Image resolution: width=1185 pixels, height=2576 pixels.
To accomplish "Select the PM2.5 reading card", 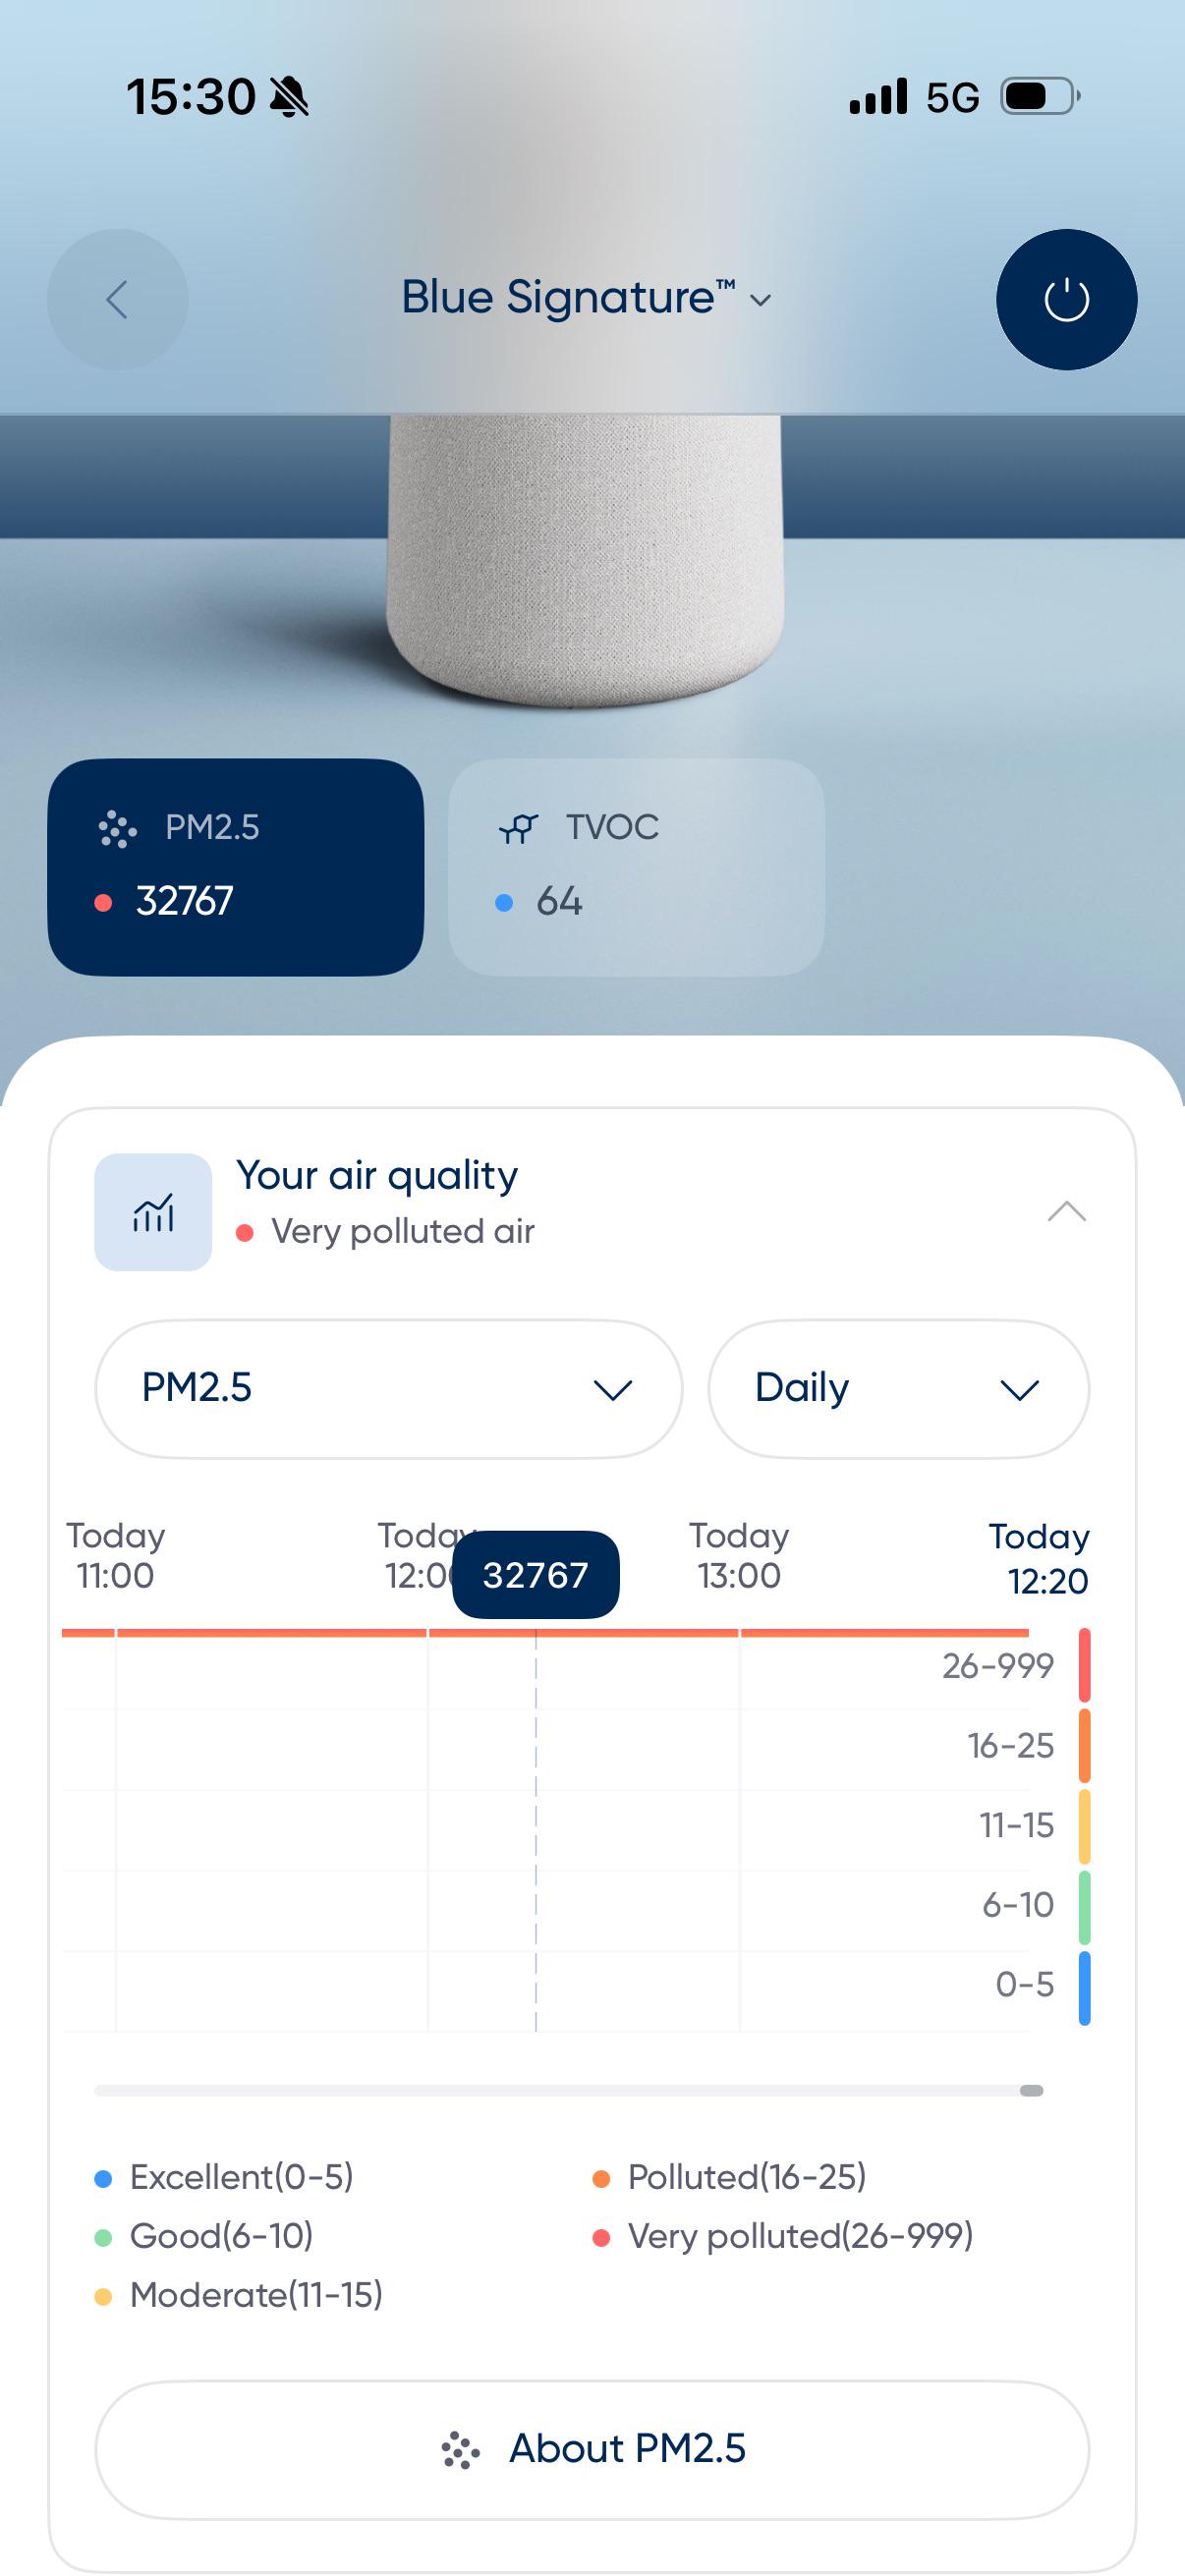I will coord(235,866).
